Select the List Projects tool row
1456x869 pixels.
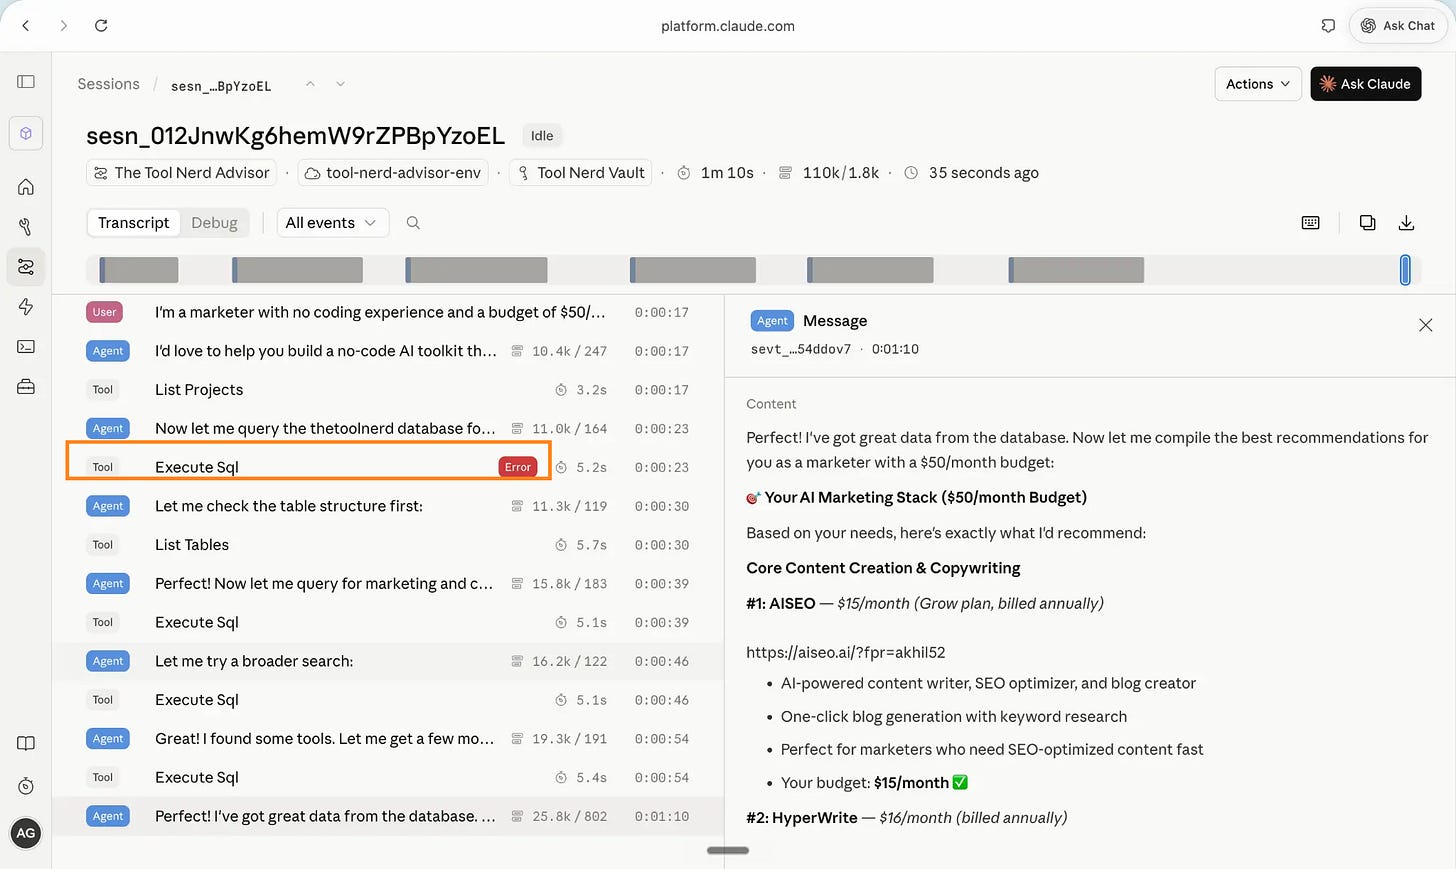click(x=388, y=390)
